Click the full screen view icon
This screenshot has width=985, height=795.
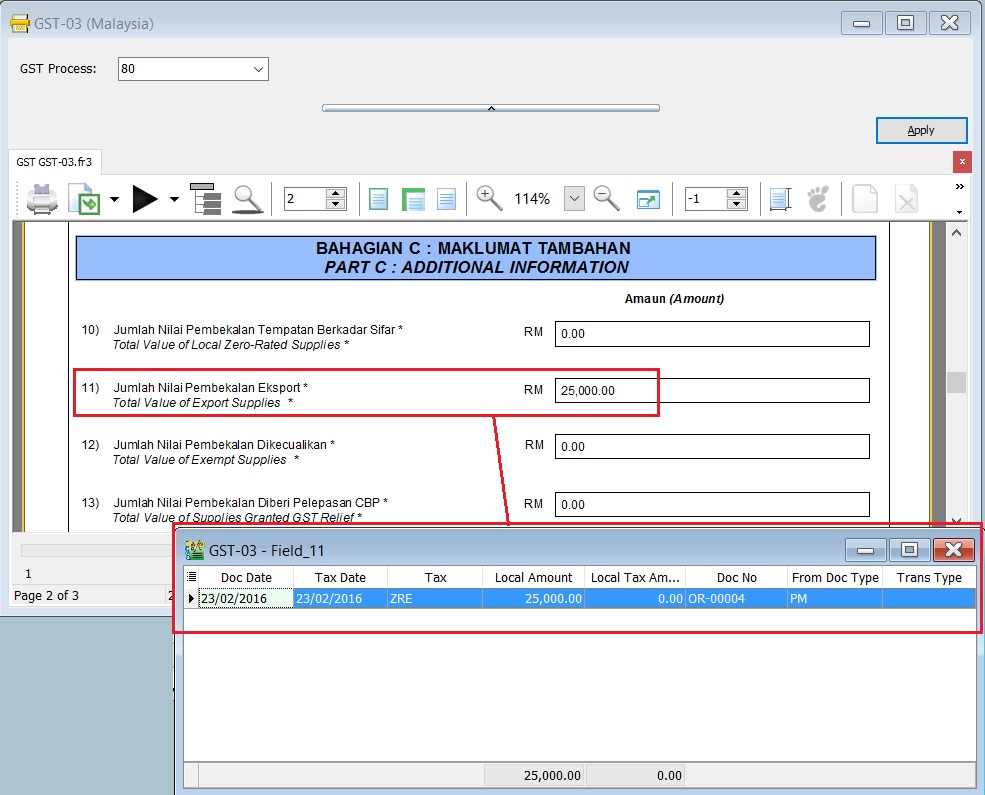[x=648, y=199]
